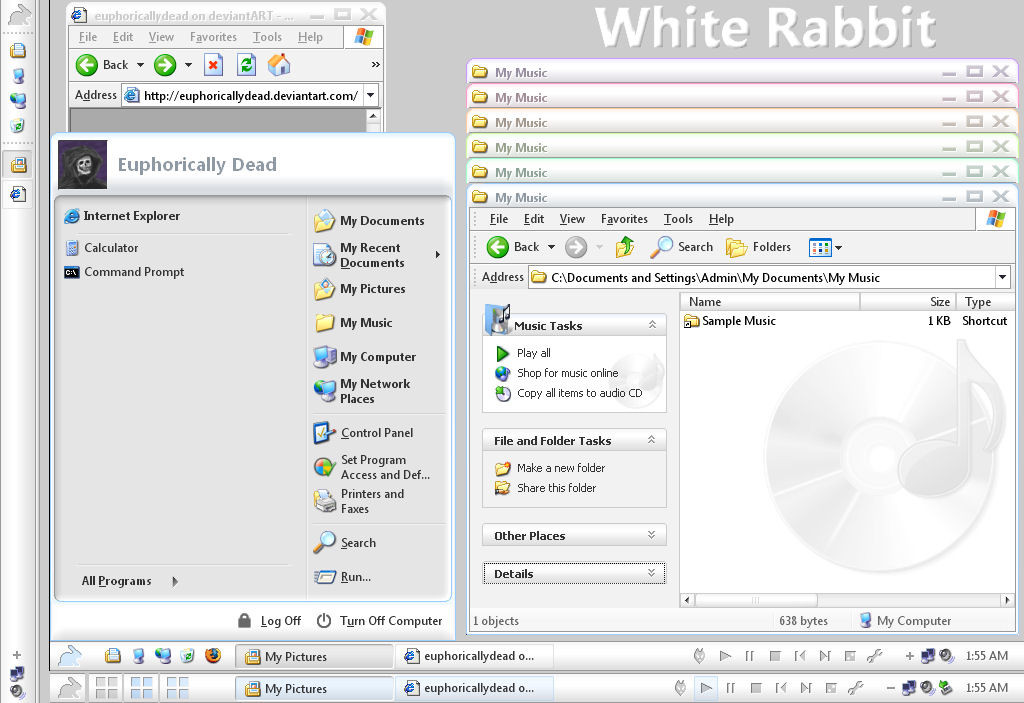The image size is (1024, 703).
Task: Launch Internet Explorer from Start menu pinned list
Action: (122, 216)
